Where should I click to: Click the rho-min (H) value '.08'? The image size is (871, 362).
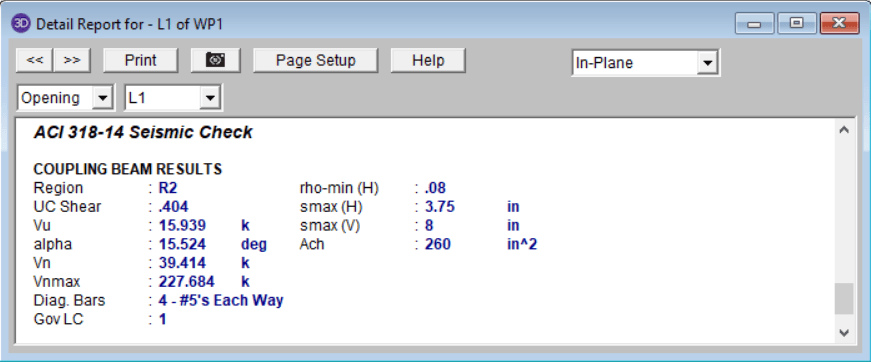(435, 188)
